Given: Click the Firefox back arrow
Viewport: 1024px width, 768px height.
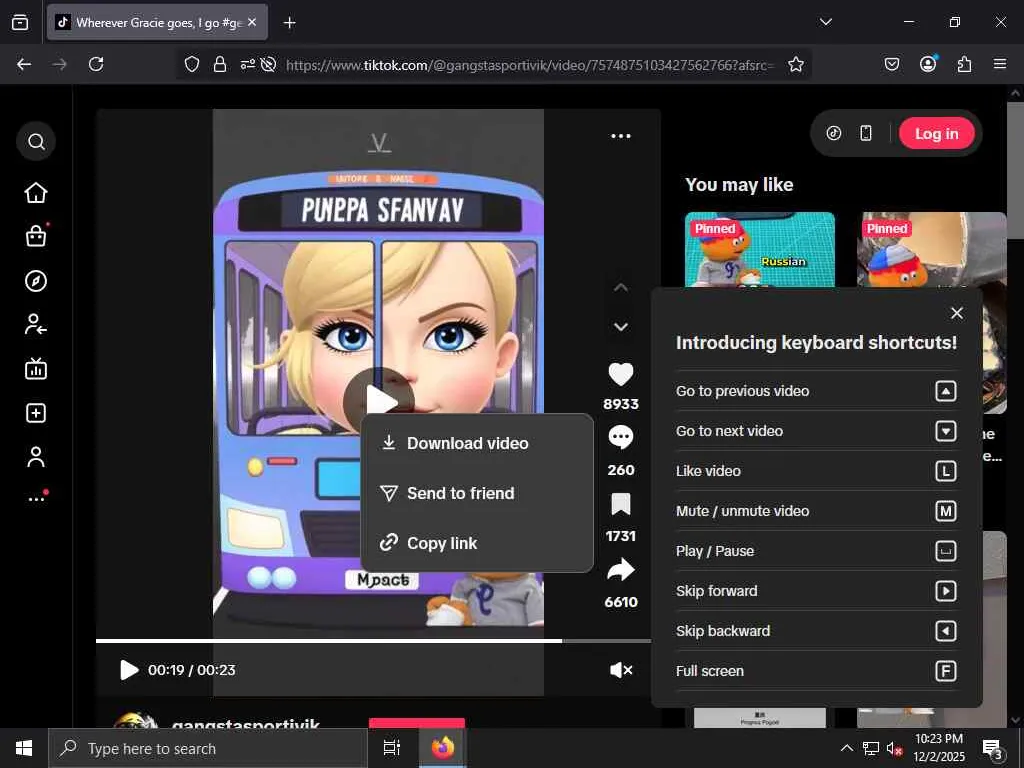Looking at the screenshot, I should point(24,64).
